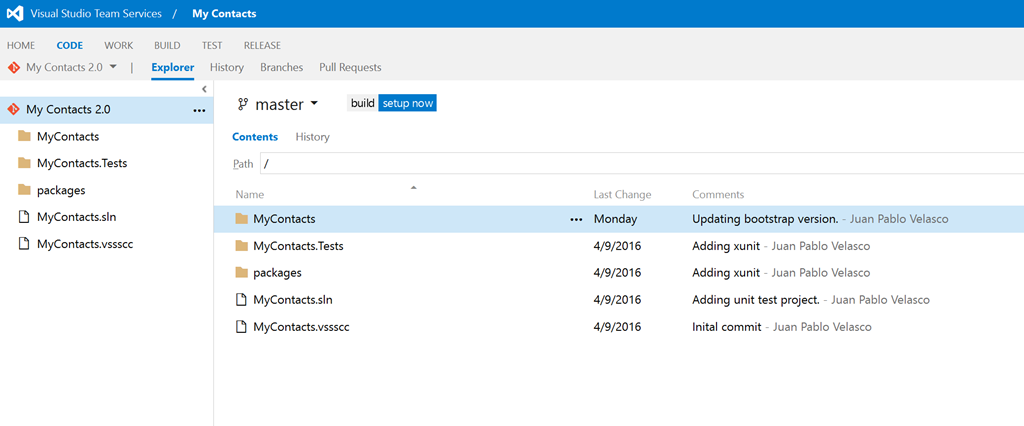Click the build badge label
Screen dimensions: 1024x426
point(362,104)
